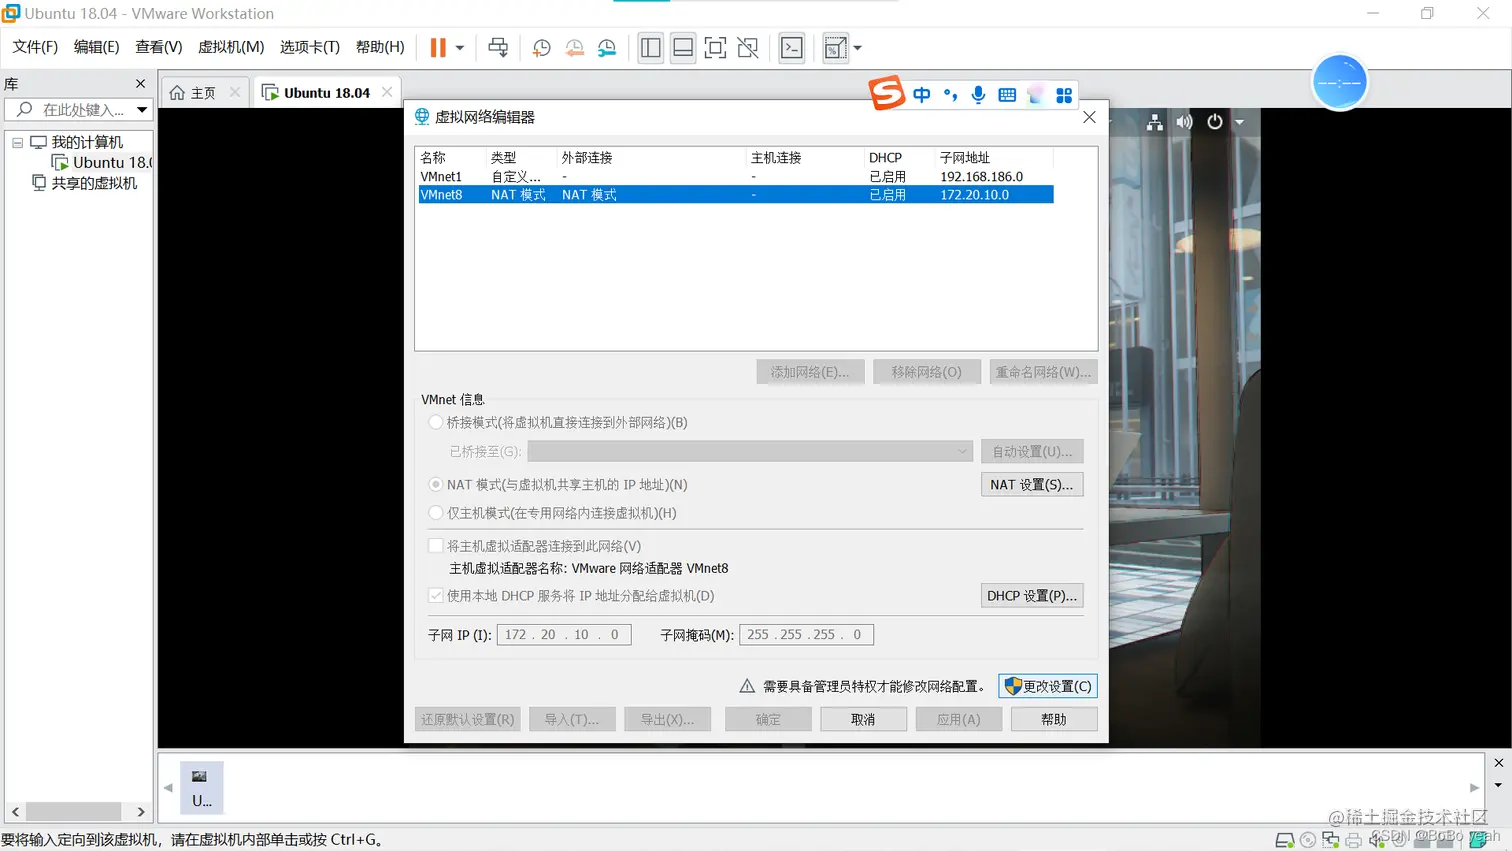Revert to snapshot using the toolbar icon
Image resolution: width=1512 pixels, height=851 pixels.
coord(575,48)
